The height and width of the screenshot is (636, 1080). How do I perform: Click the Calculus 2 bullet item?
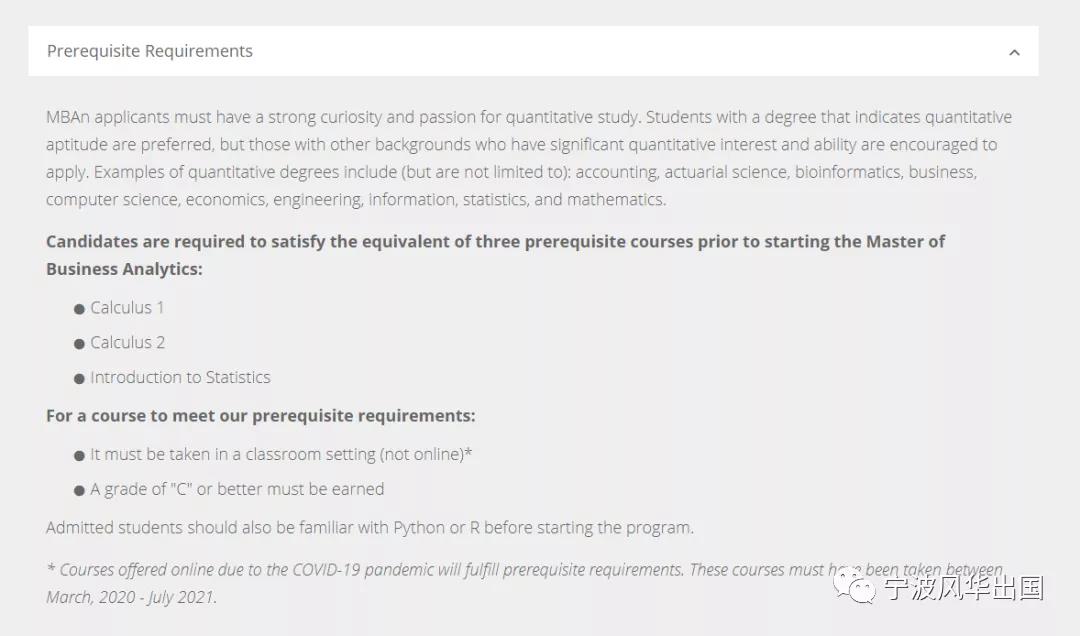click(127, 342)
